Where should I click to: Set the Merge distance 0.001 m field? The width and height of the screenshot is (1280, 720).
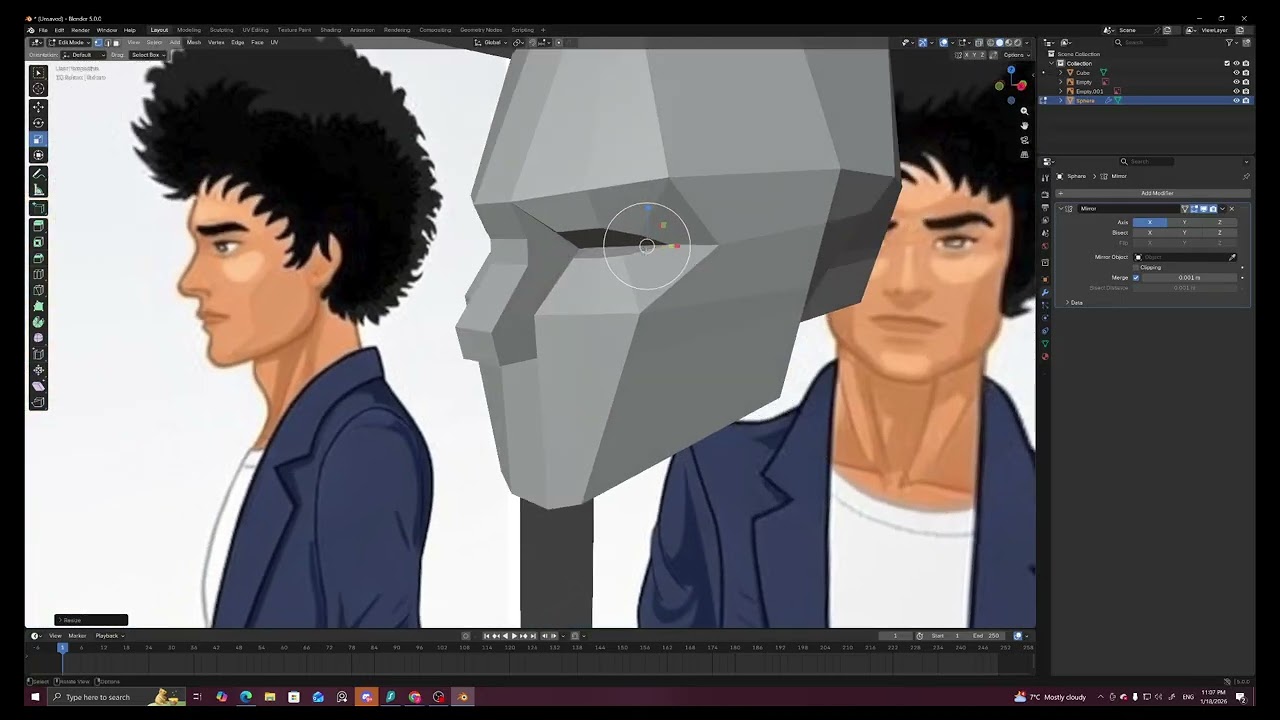pos(1189,277)
